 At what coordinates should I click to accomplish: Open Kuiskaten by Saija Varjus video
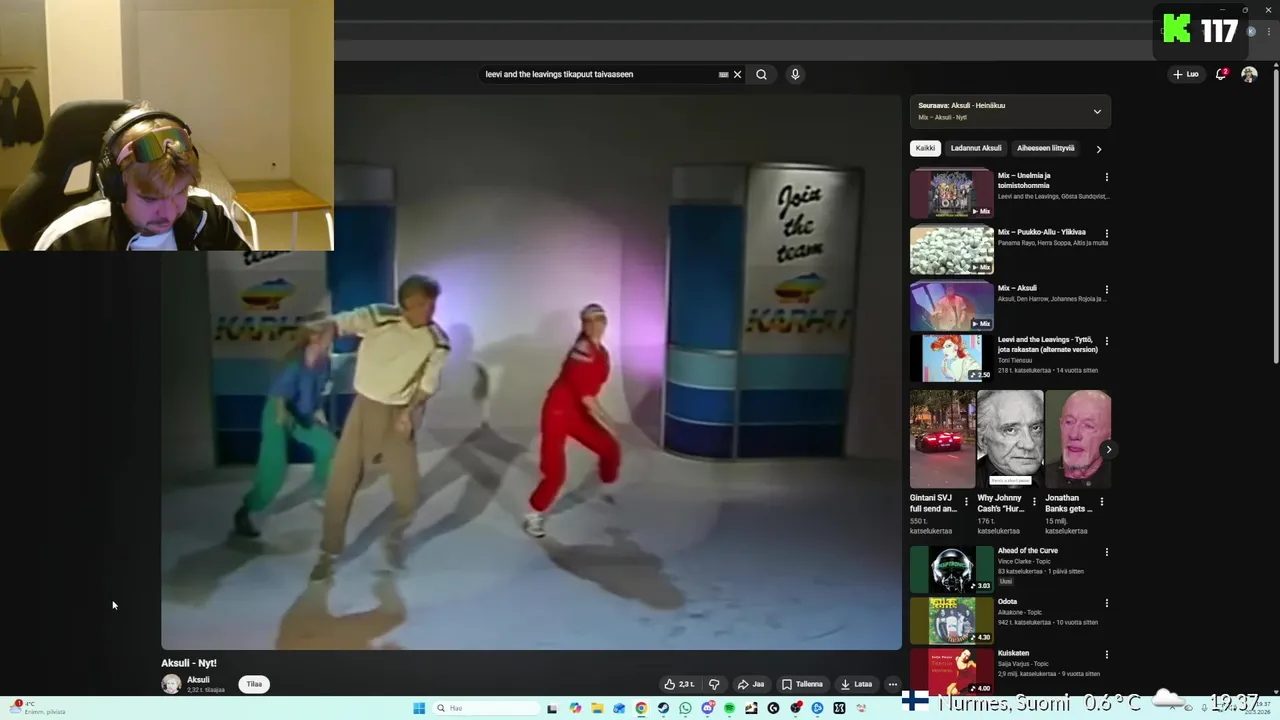coord(952,672)
